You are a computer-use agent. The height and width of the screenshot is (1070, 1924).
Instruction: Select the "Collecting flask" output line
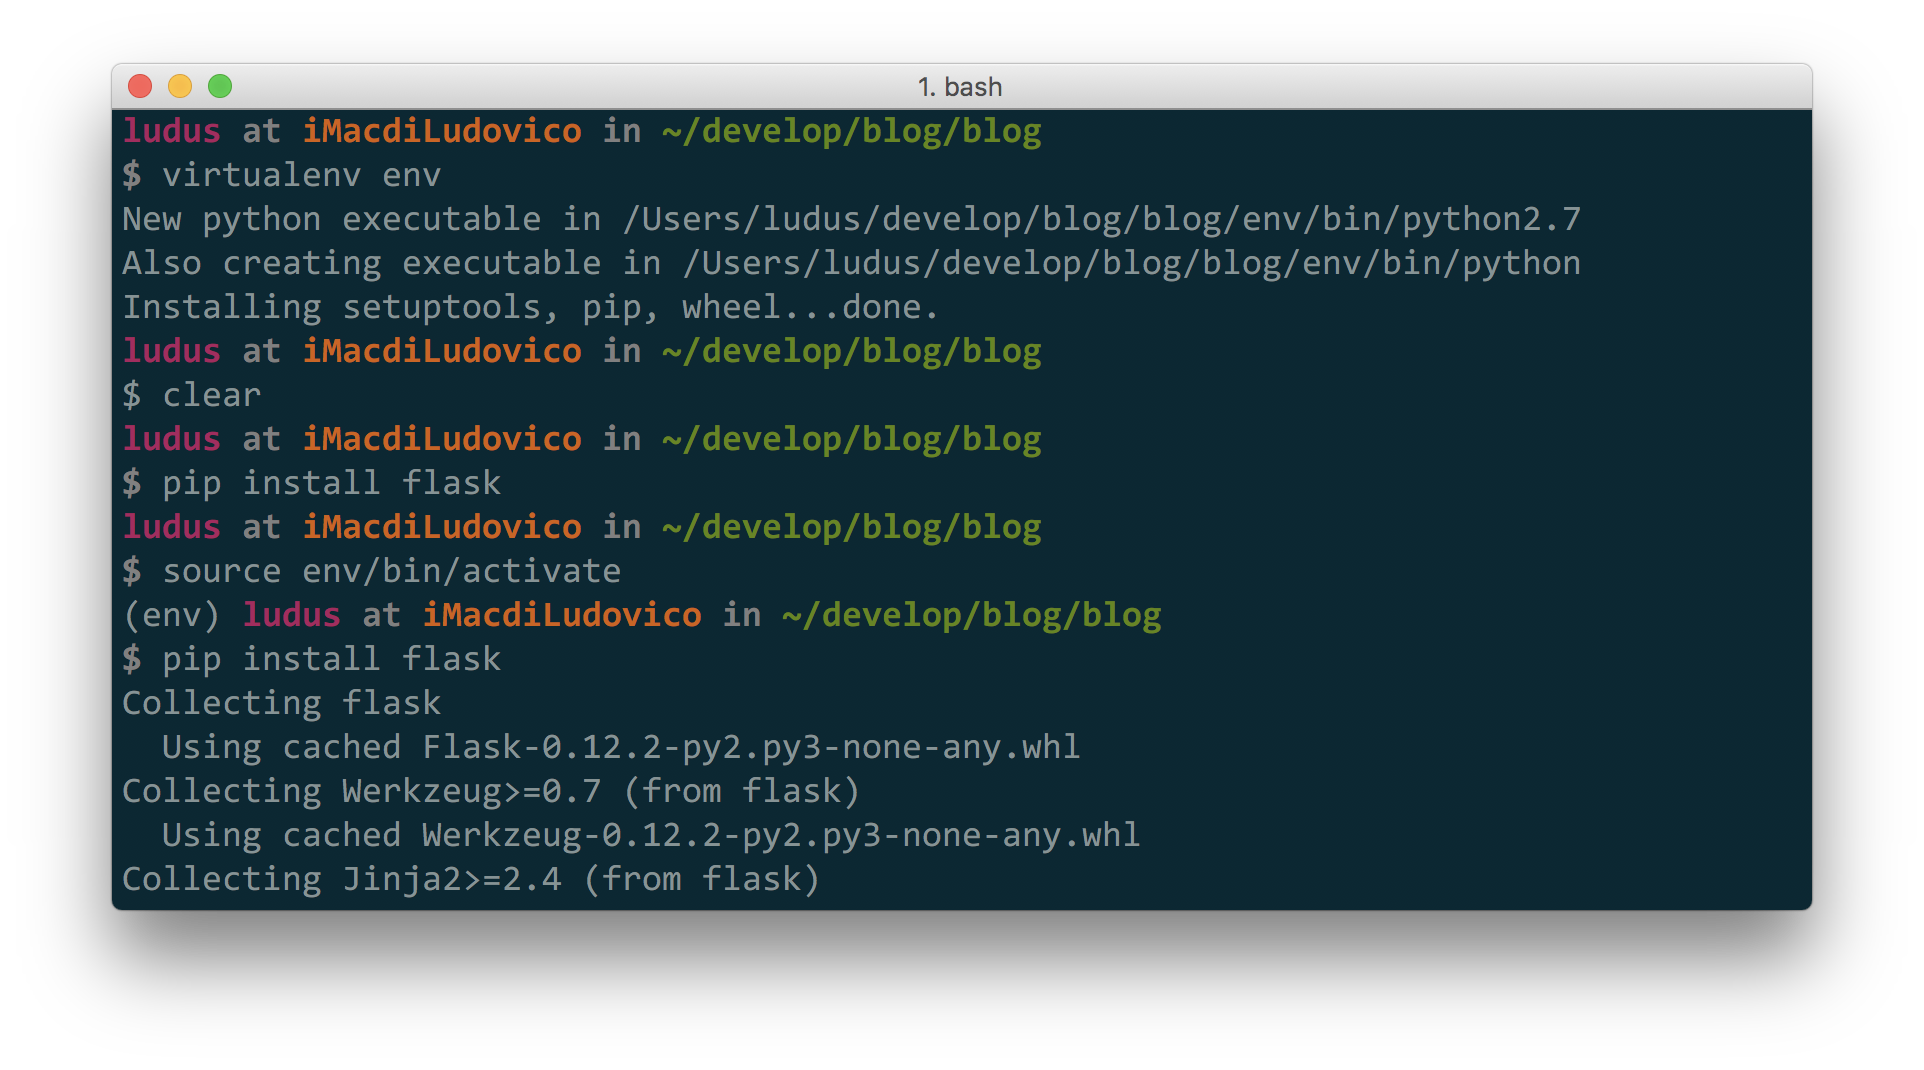pos(281,703)
